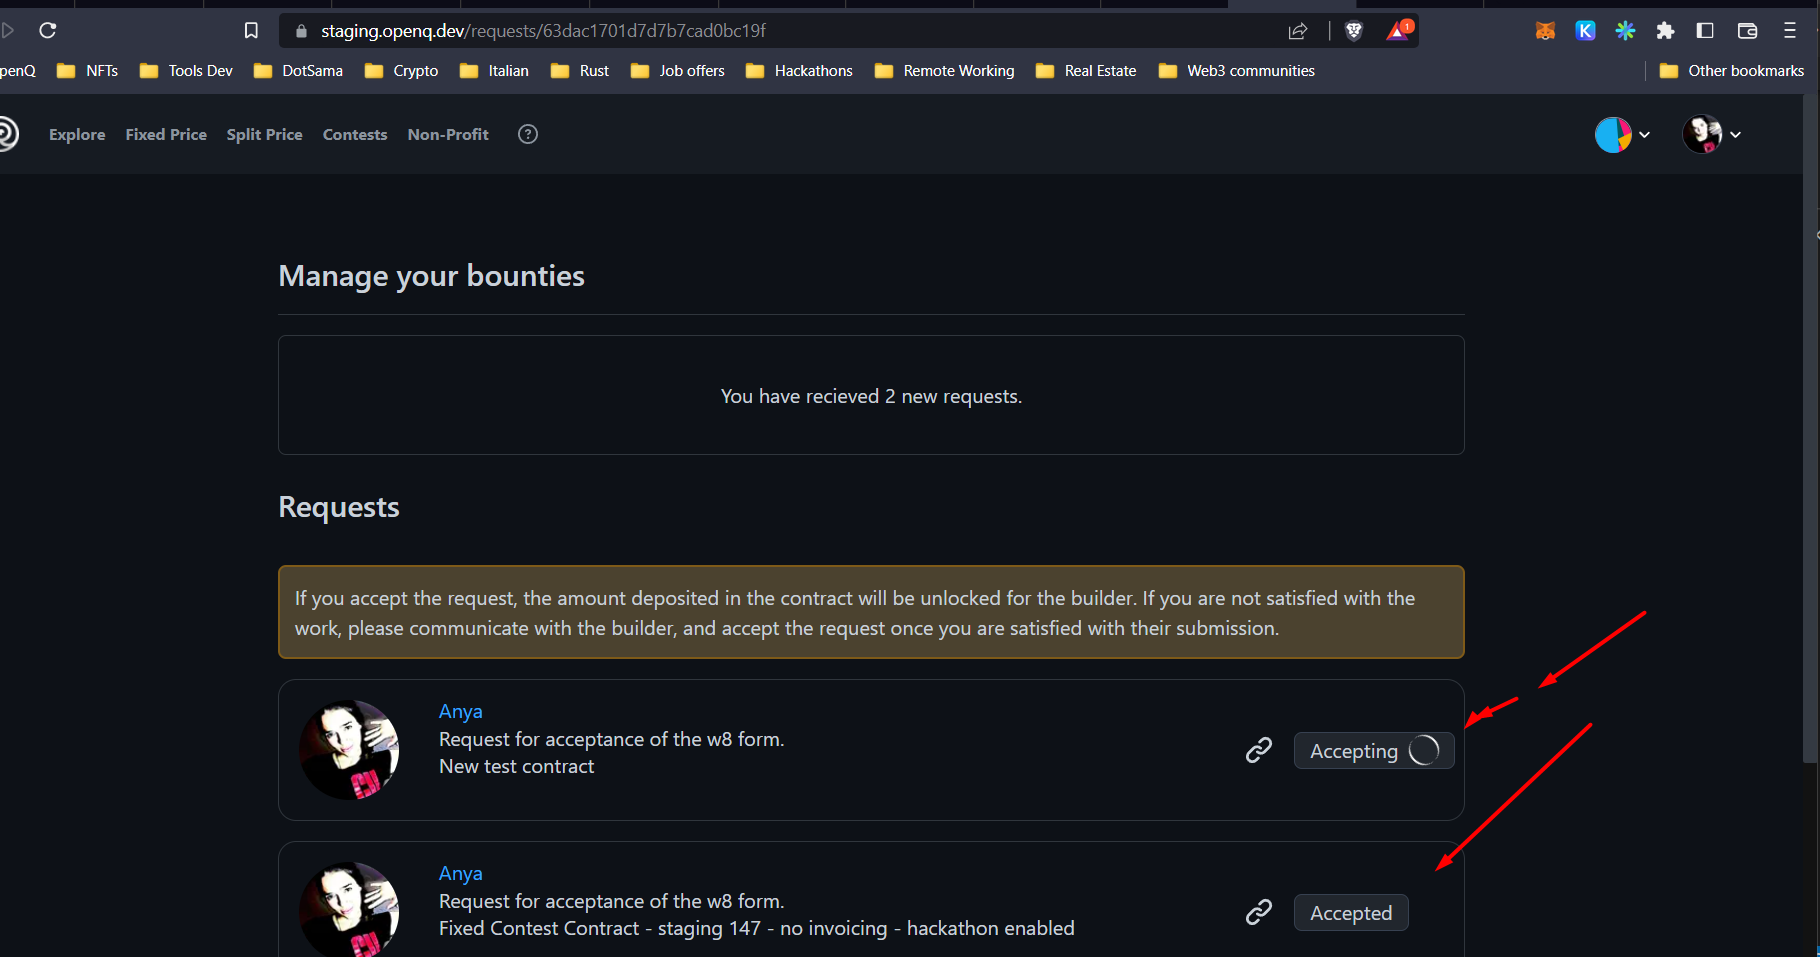Click the bookmark flag icon in the address bar
Viewport: 1820px width, 957px height.
point(251,30)
